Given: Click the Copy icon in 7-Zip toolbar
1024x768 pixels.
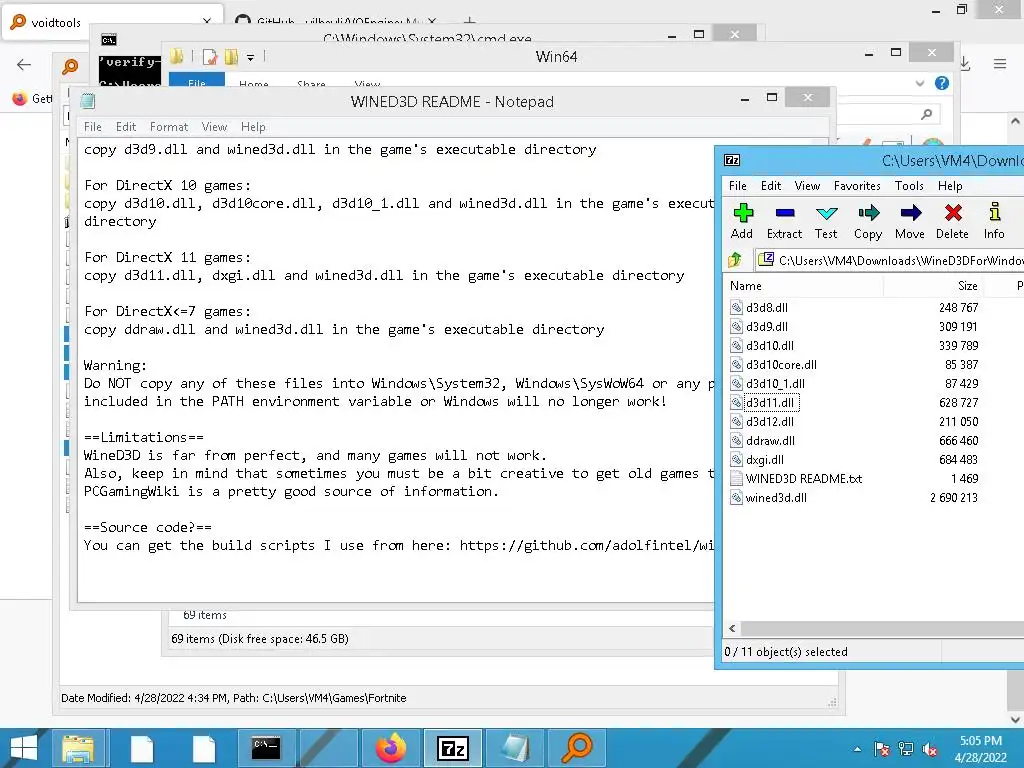Looking at the screenshot, I should [868, 221].
